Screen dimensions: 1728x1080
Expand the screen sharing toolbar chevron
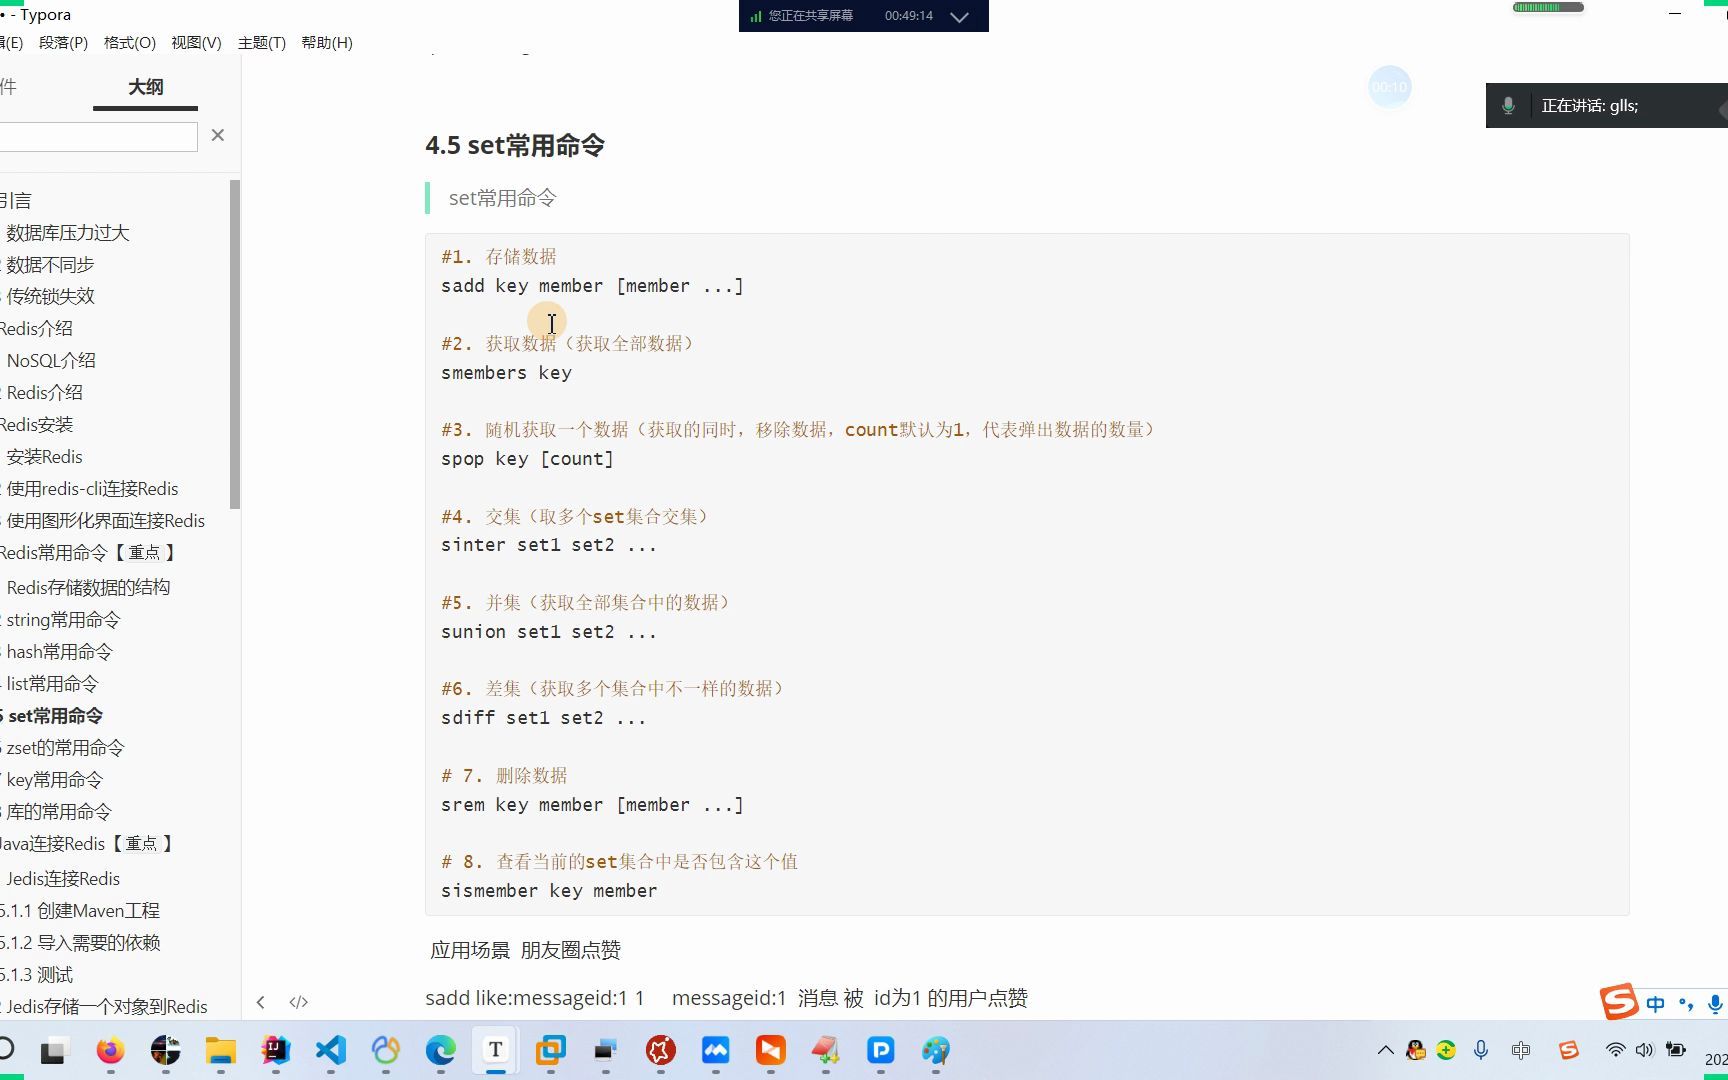959,17
